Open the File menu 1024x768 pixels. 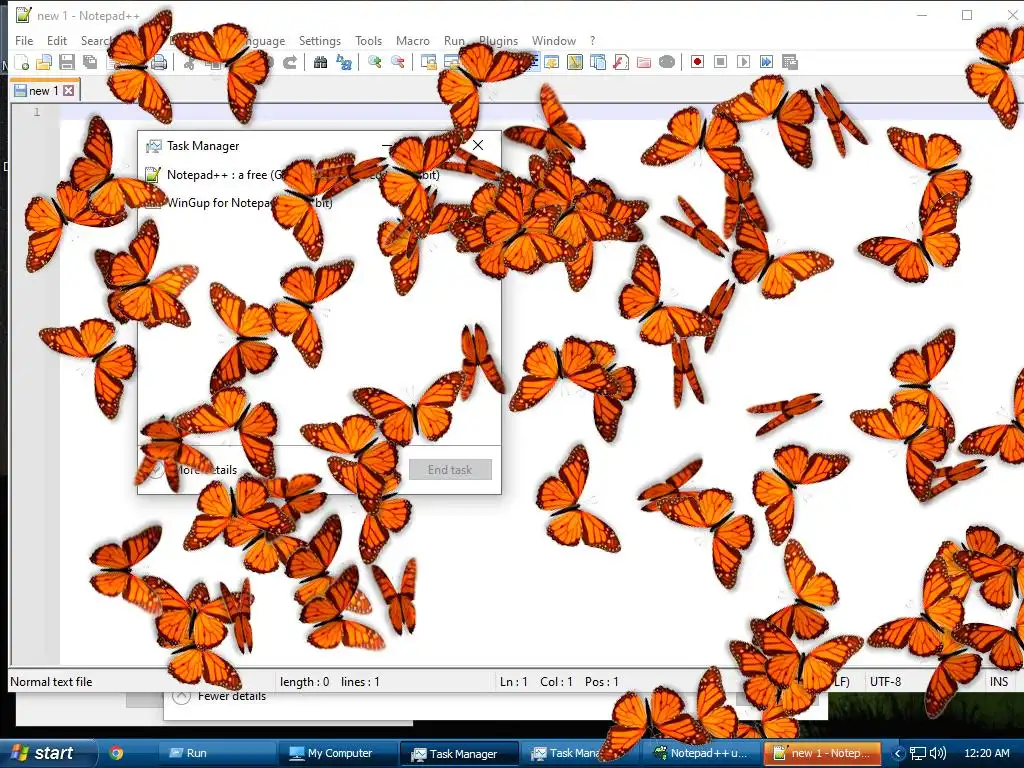point(24,40)
